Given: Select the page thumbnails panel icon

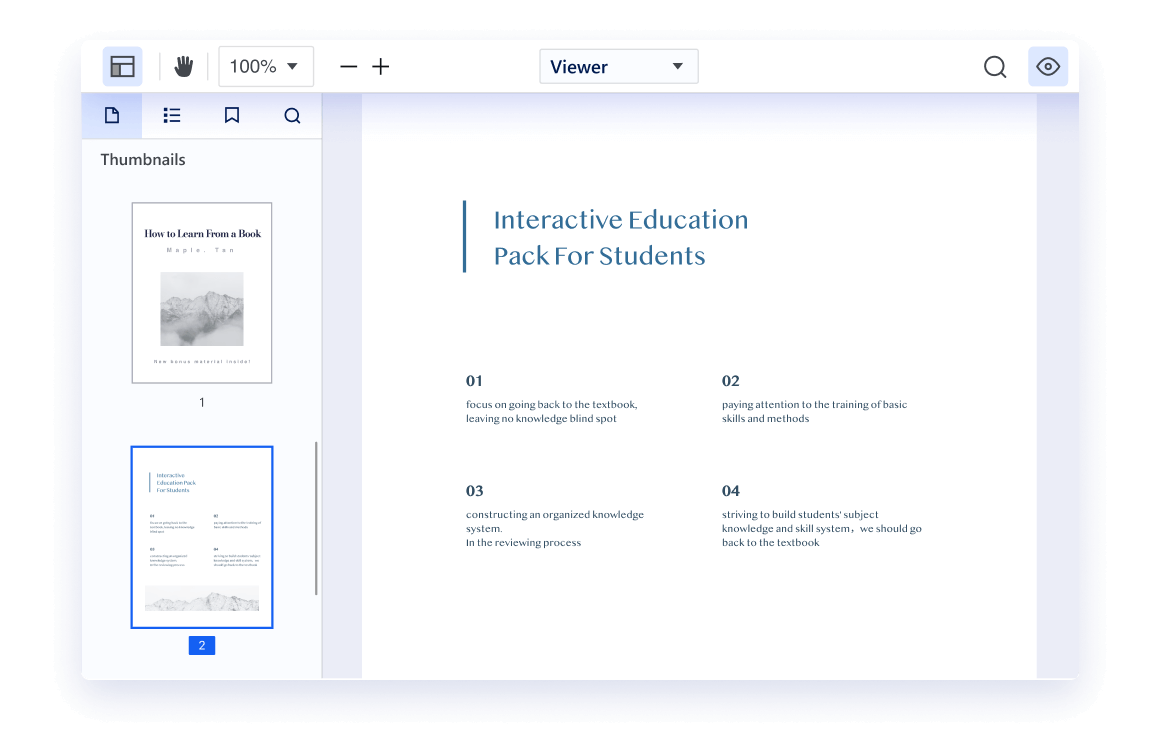Looking at the screenshot, I should click(112, 115).
